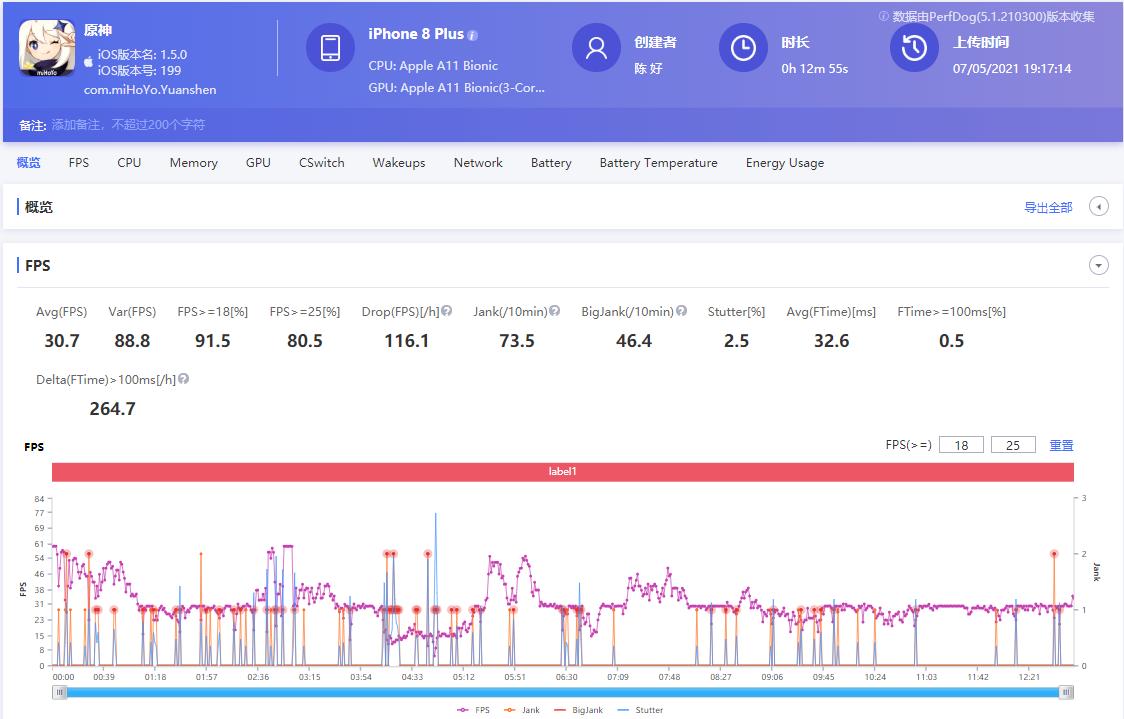Toggle FPS series in chart legend
This screenshot has height=719, width=1124.
(x=474, y=710)
